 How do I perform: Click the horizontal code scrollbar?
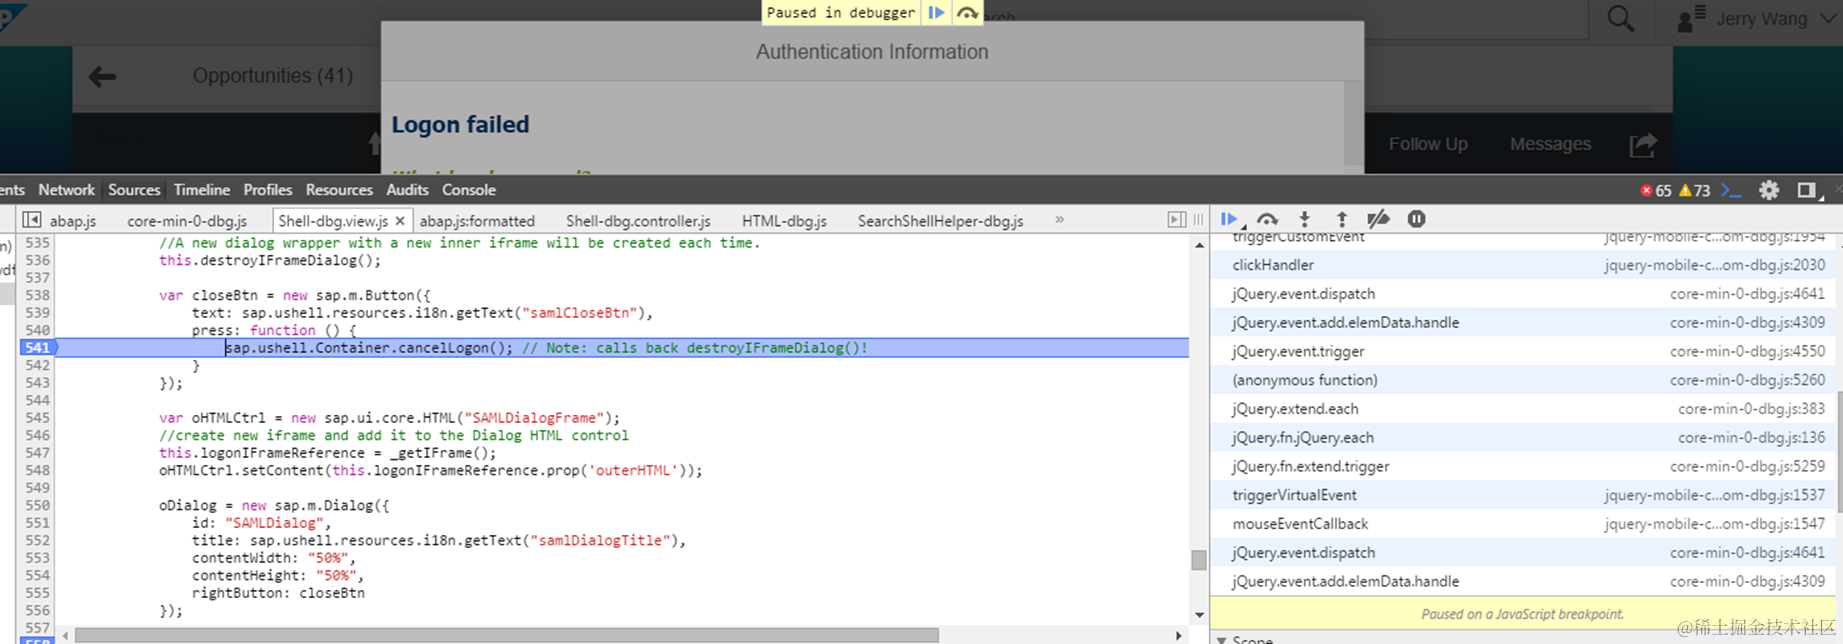pyautogui.click(x=506, y=635)
